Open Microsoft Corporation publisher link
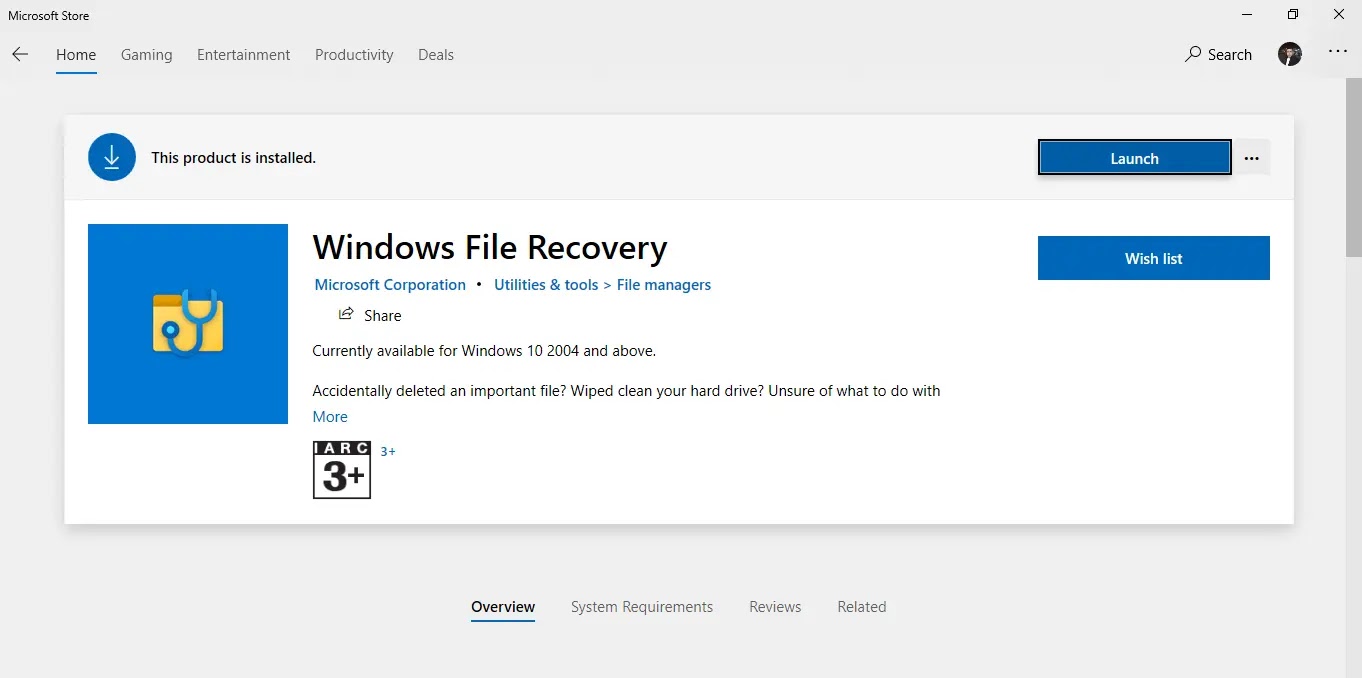The width and height of the screenshot is (1362, 678). [390, 285]
